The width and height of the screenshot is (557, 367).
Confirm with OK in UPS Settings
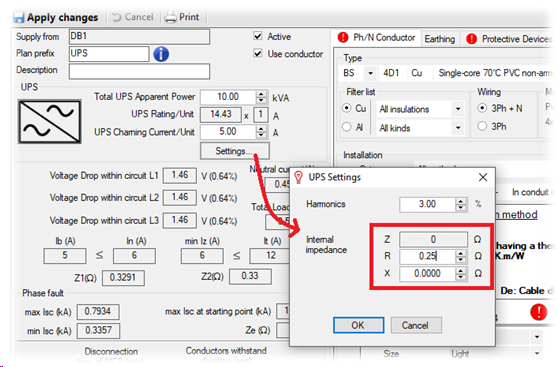(358, 325)
